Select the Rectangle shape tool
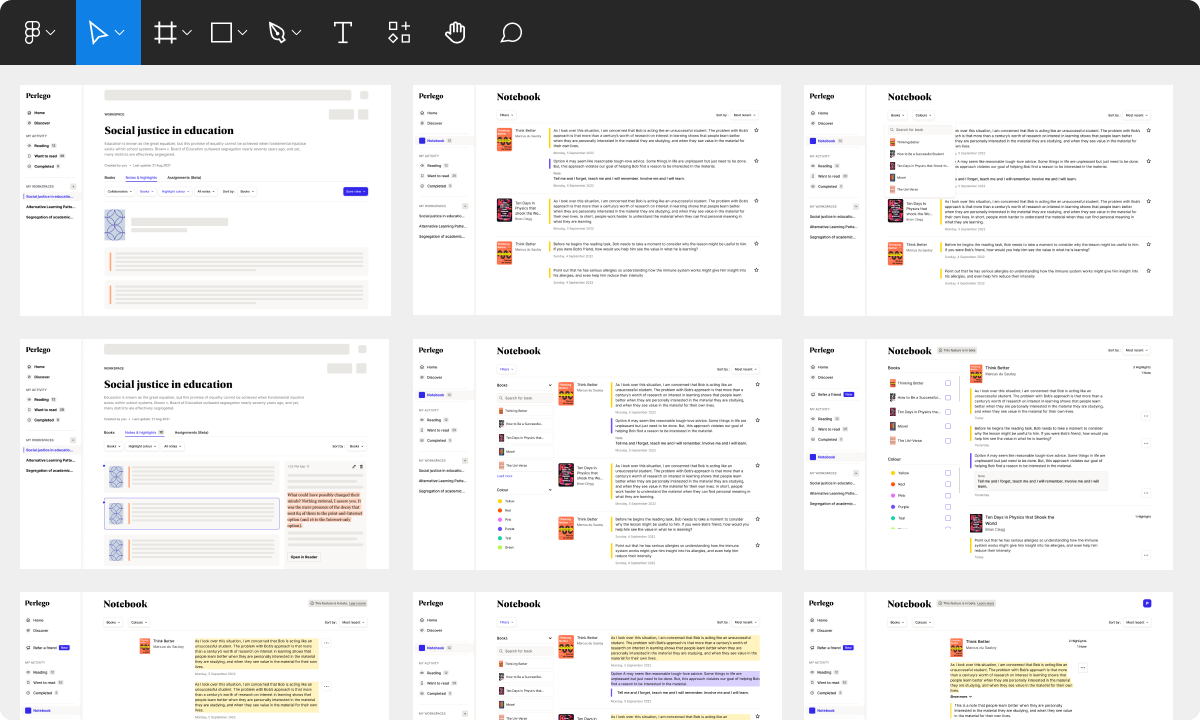Viewport: 1200px width, 720px height. click(221, 32)
